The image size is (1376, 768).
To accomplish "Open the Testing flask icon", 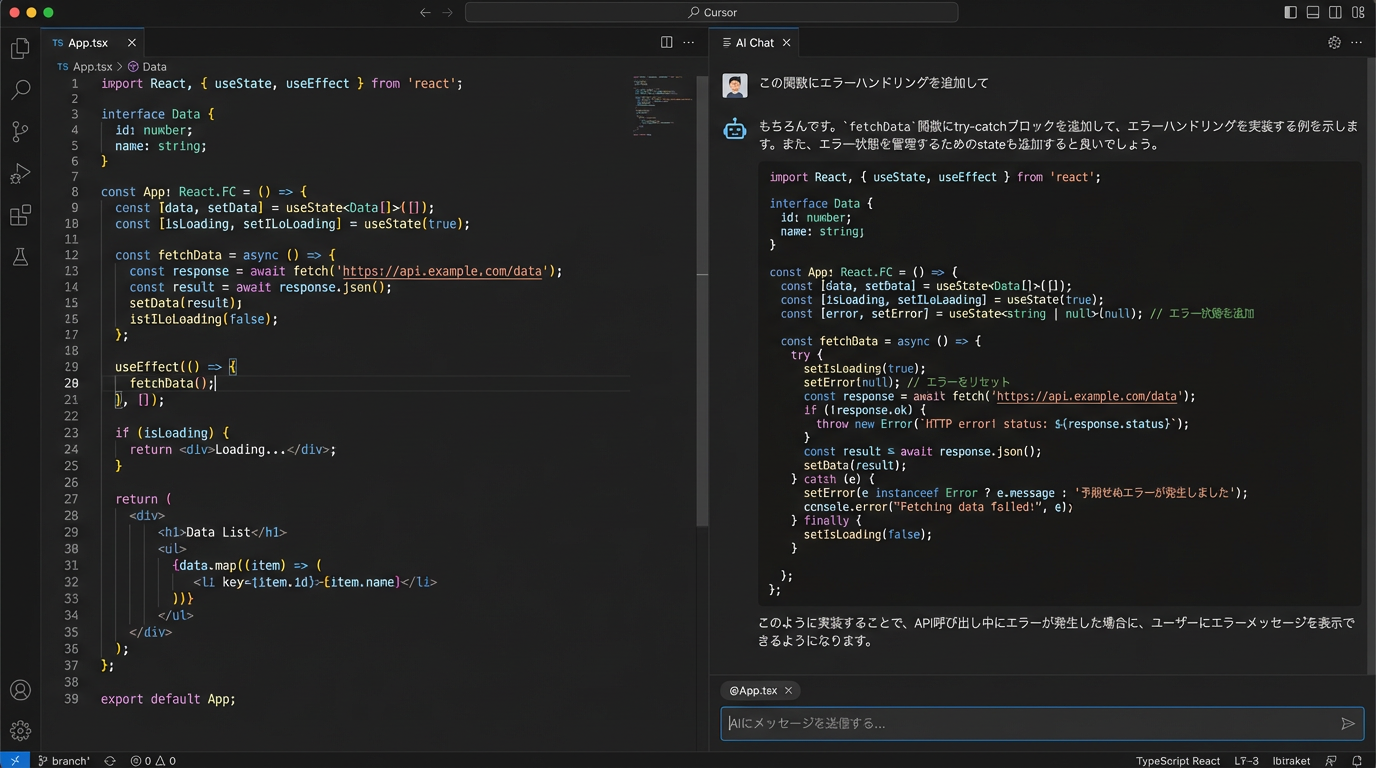I will click(20, 257).
